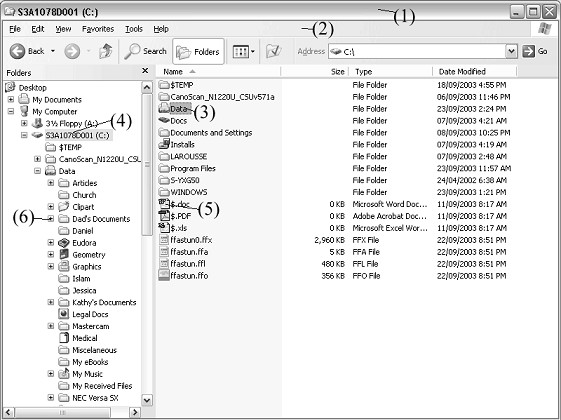Toggle the Folders pane button

(x=198, y=52)
